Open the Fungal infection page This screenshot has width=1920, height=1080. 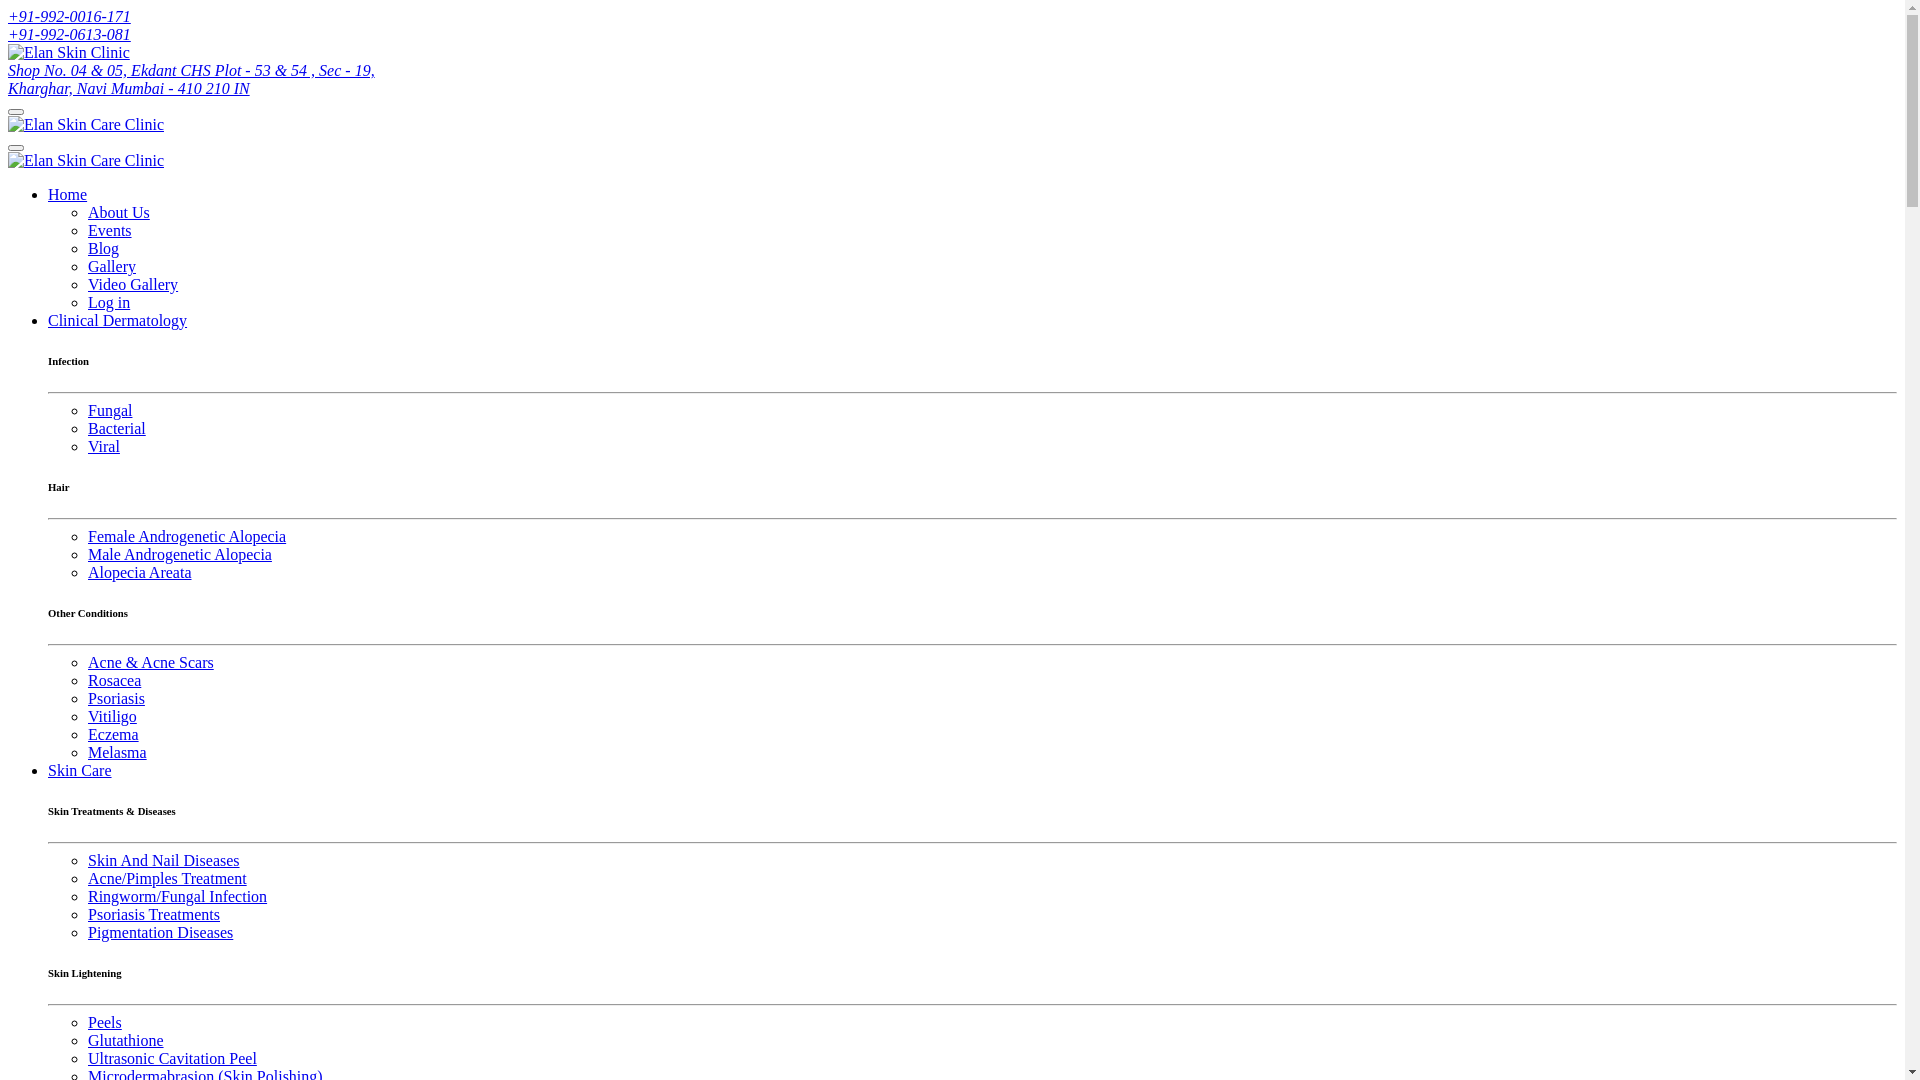tap(109, 411)
